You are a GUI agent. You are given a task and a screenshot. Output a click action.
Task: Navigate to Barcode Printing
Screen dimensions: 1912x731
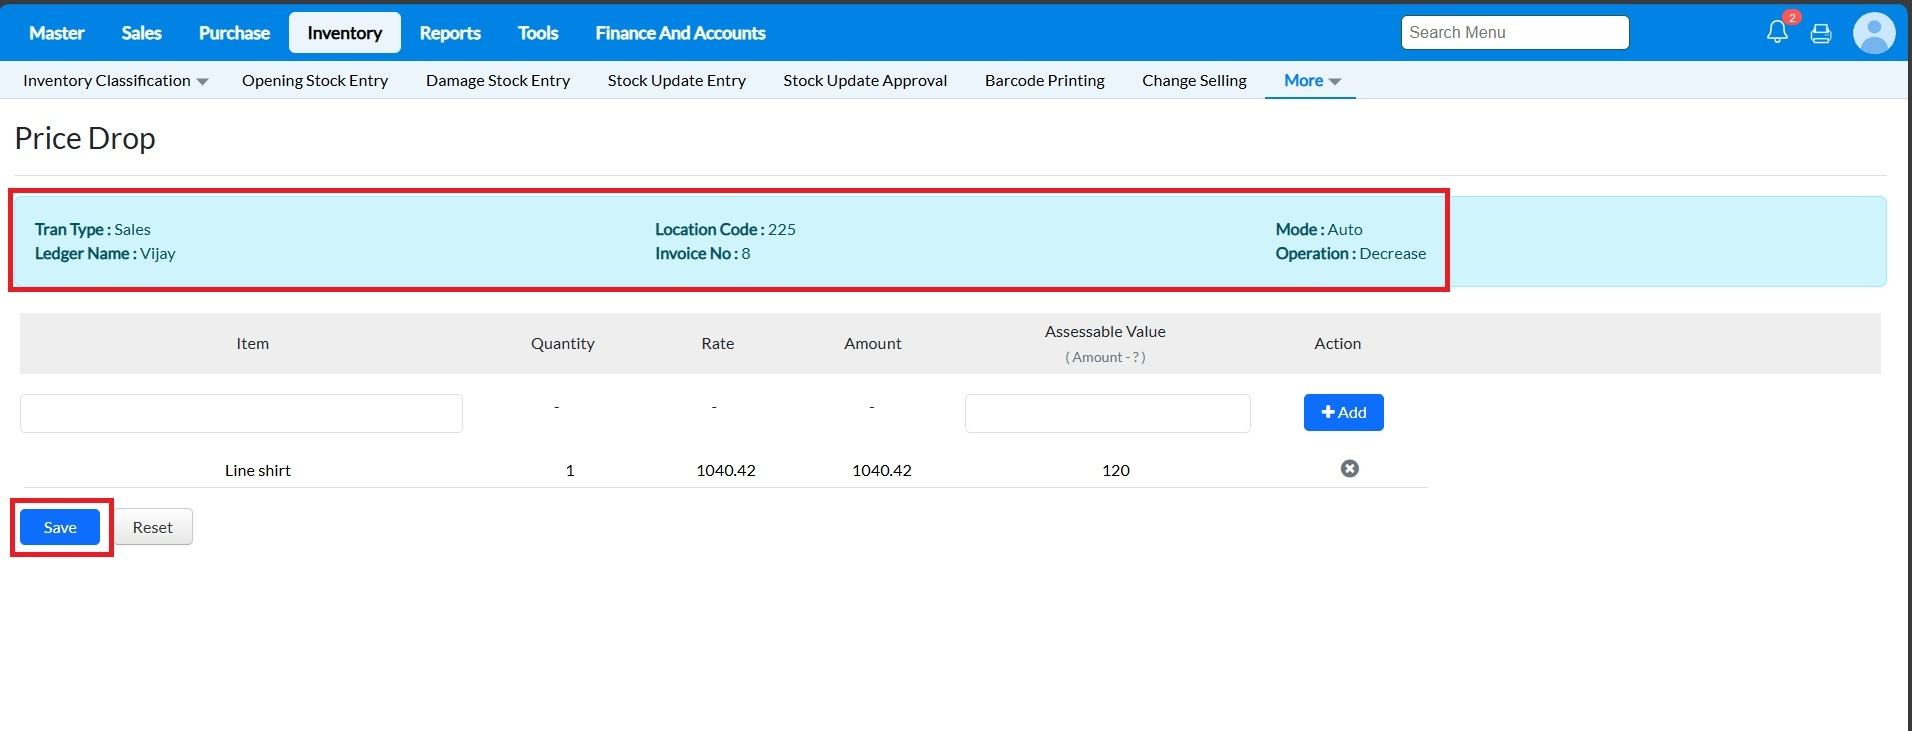(x=1044, y=81)
